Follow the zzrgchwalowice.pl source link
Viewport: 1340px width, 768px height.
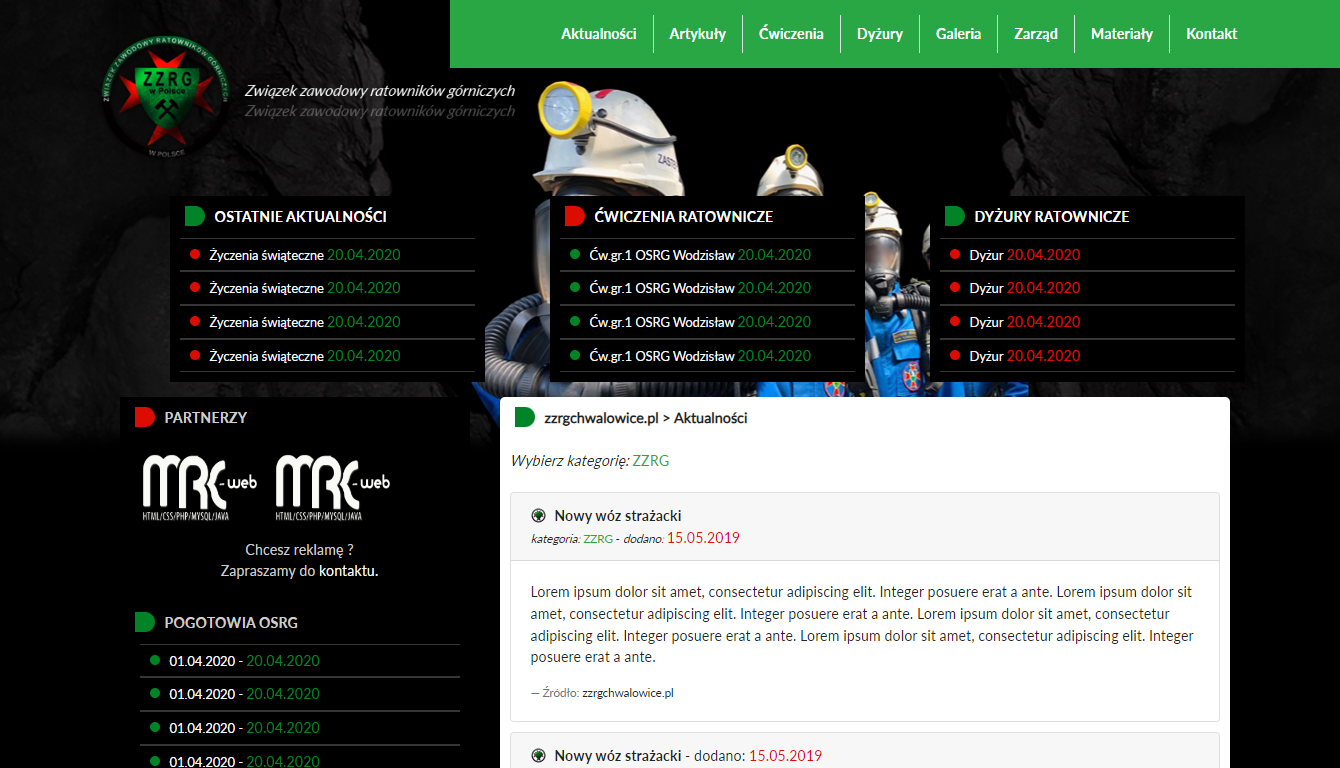click(x=628, y=692)
